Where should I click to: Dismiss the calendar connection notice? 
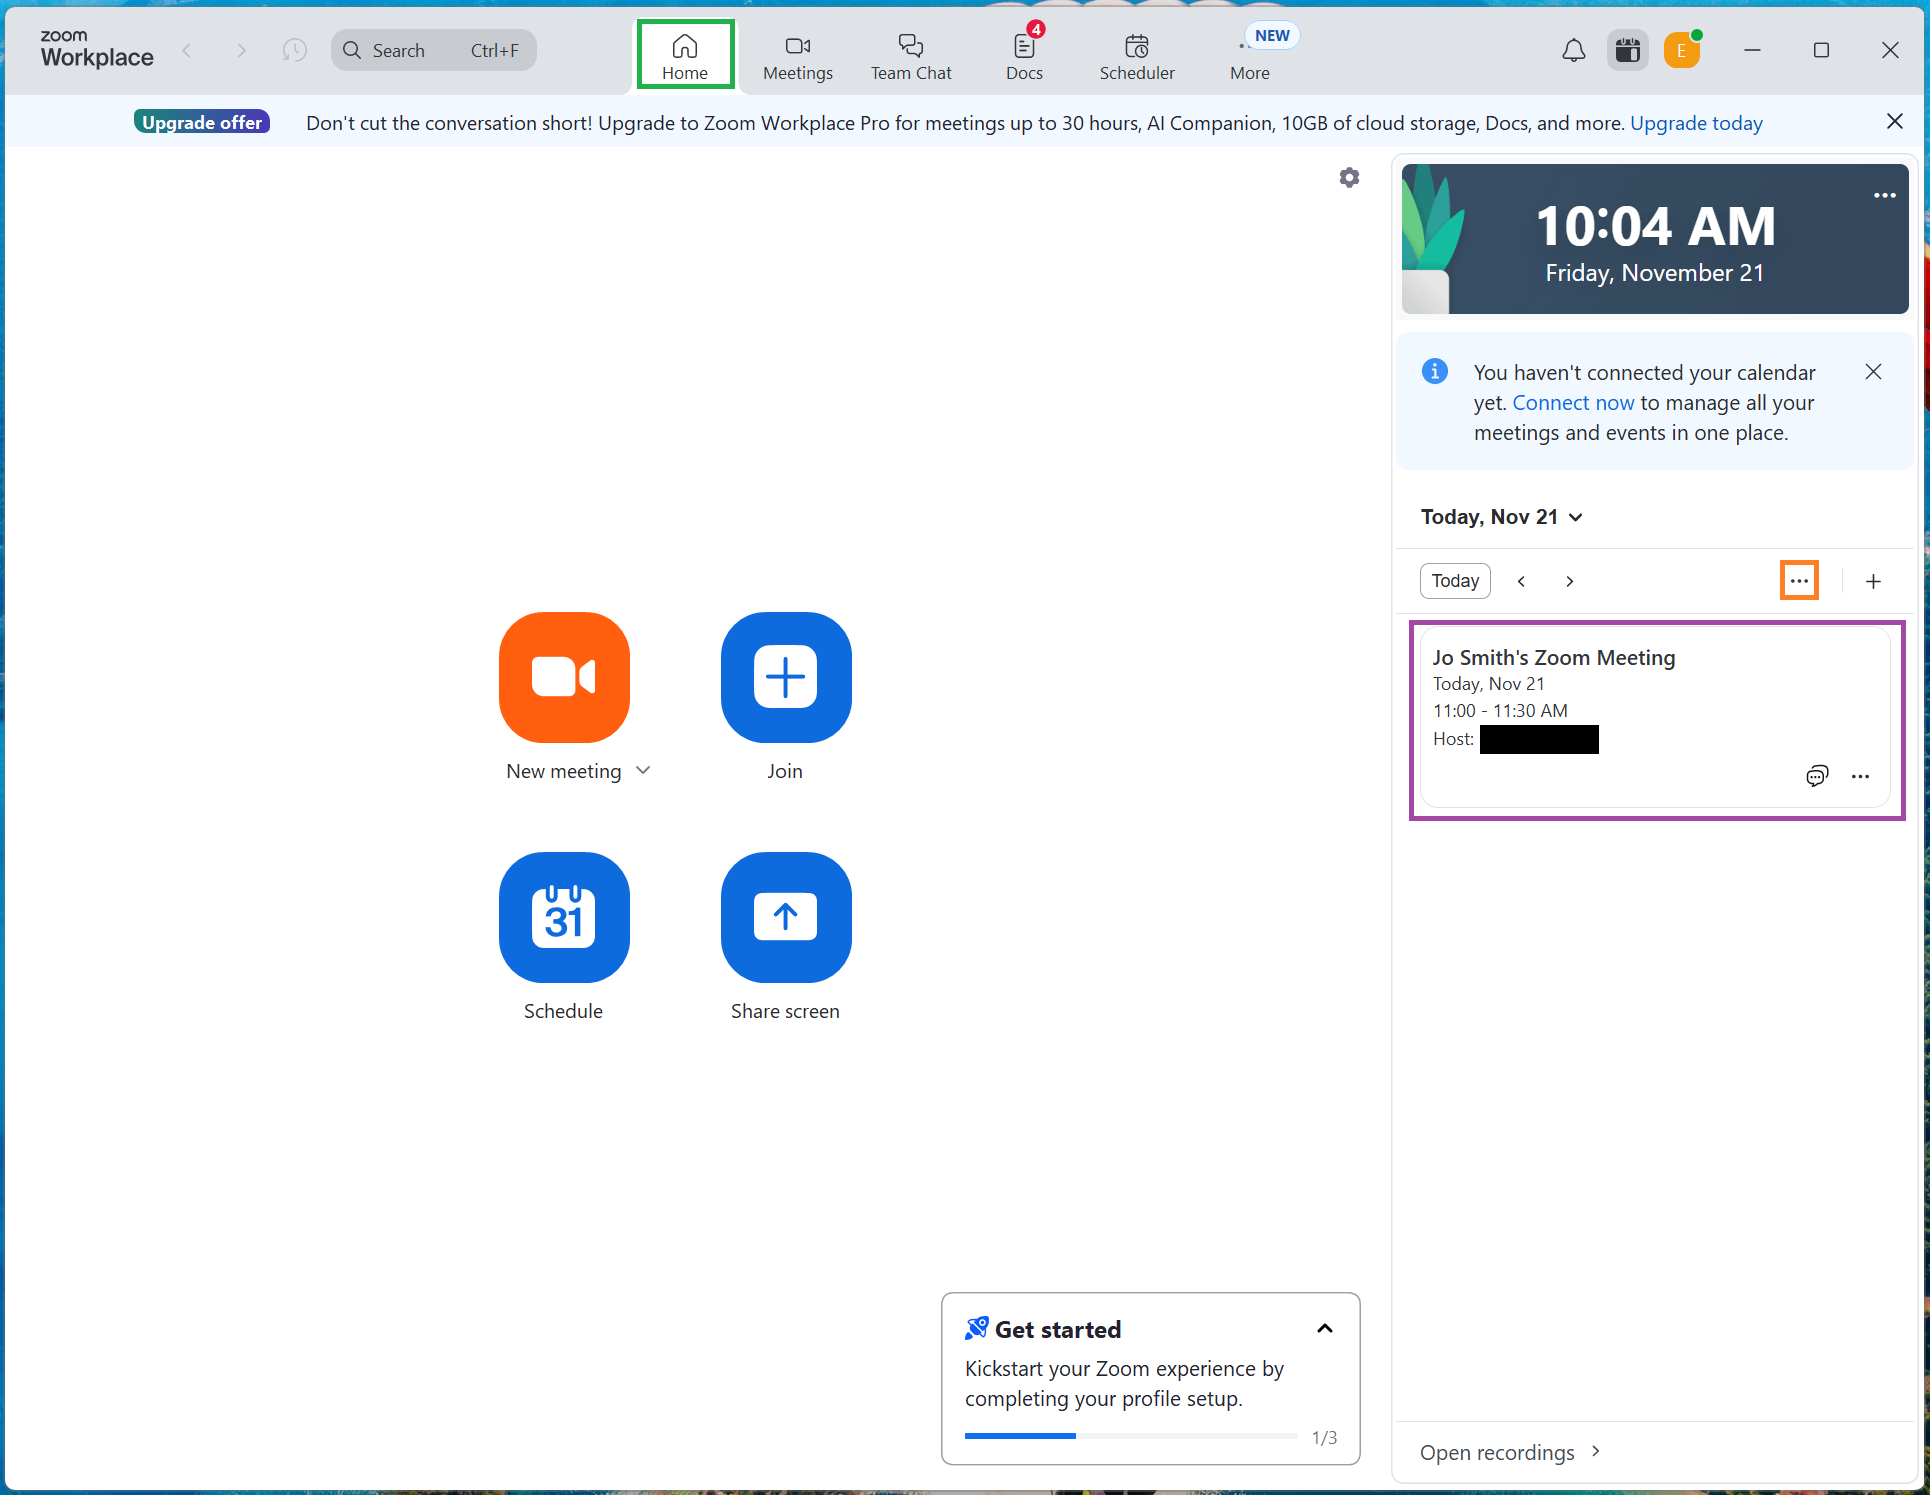coord(1873,372)
